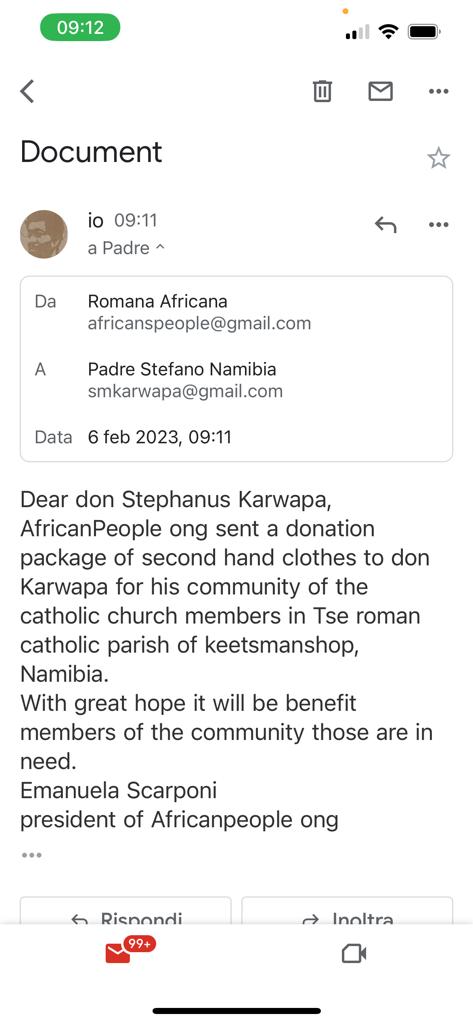Mark email as unread envelope icon

pos(380,91)
